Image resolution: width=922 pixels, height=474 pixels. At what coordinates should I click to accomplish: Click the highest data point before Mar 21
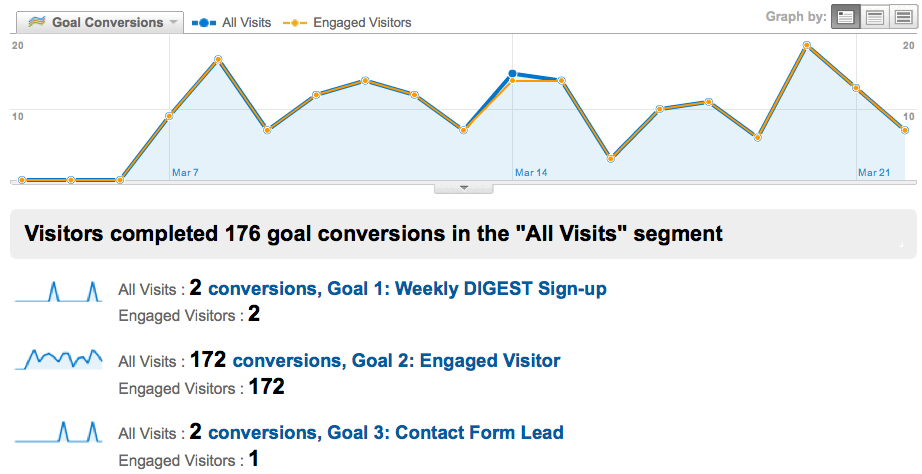pos(807,45)
